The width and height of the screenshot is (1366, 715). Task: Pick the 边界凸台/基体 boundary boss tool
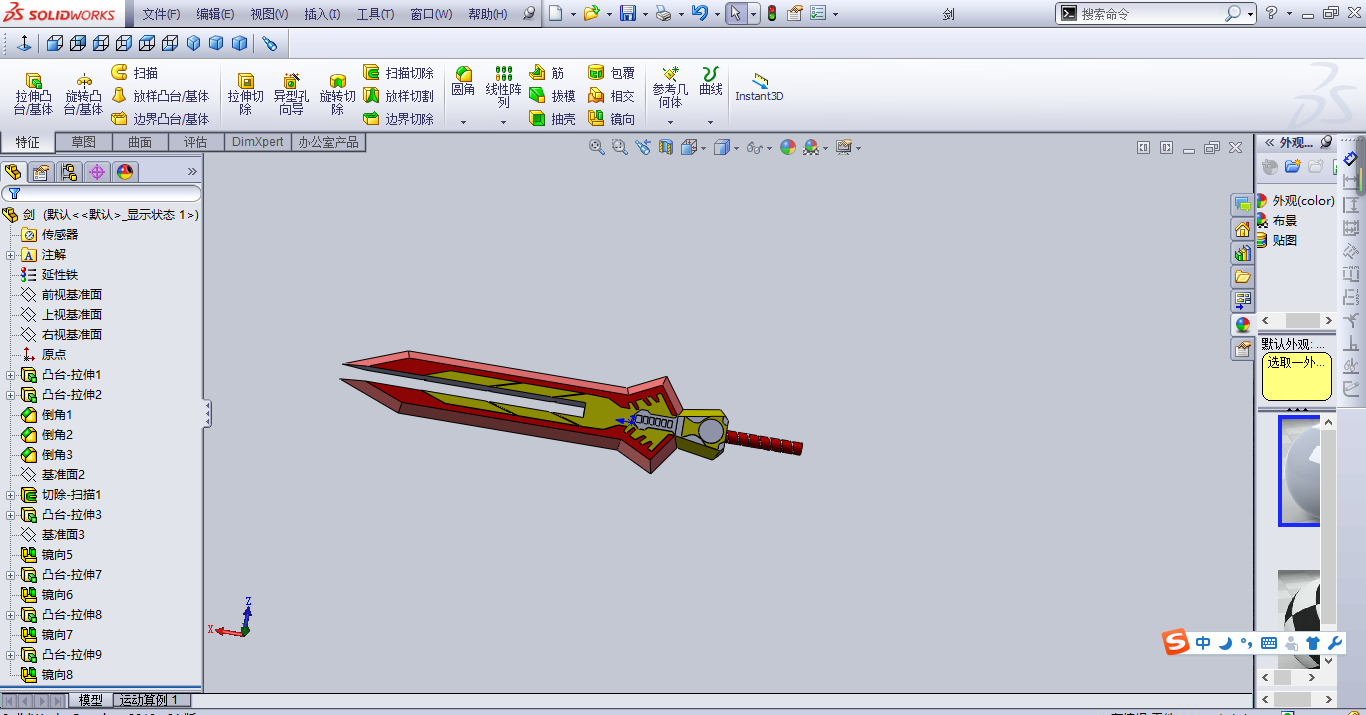[x=160, y=119]
